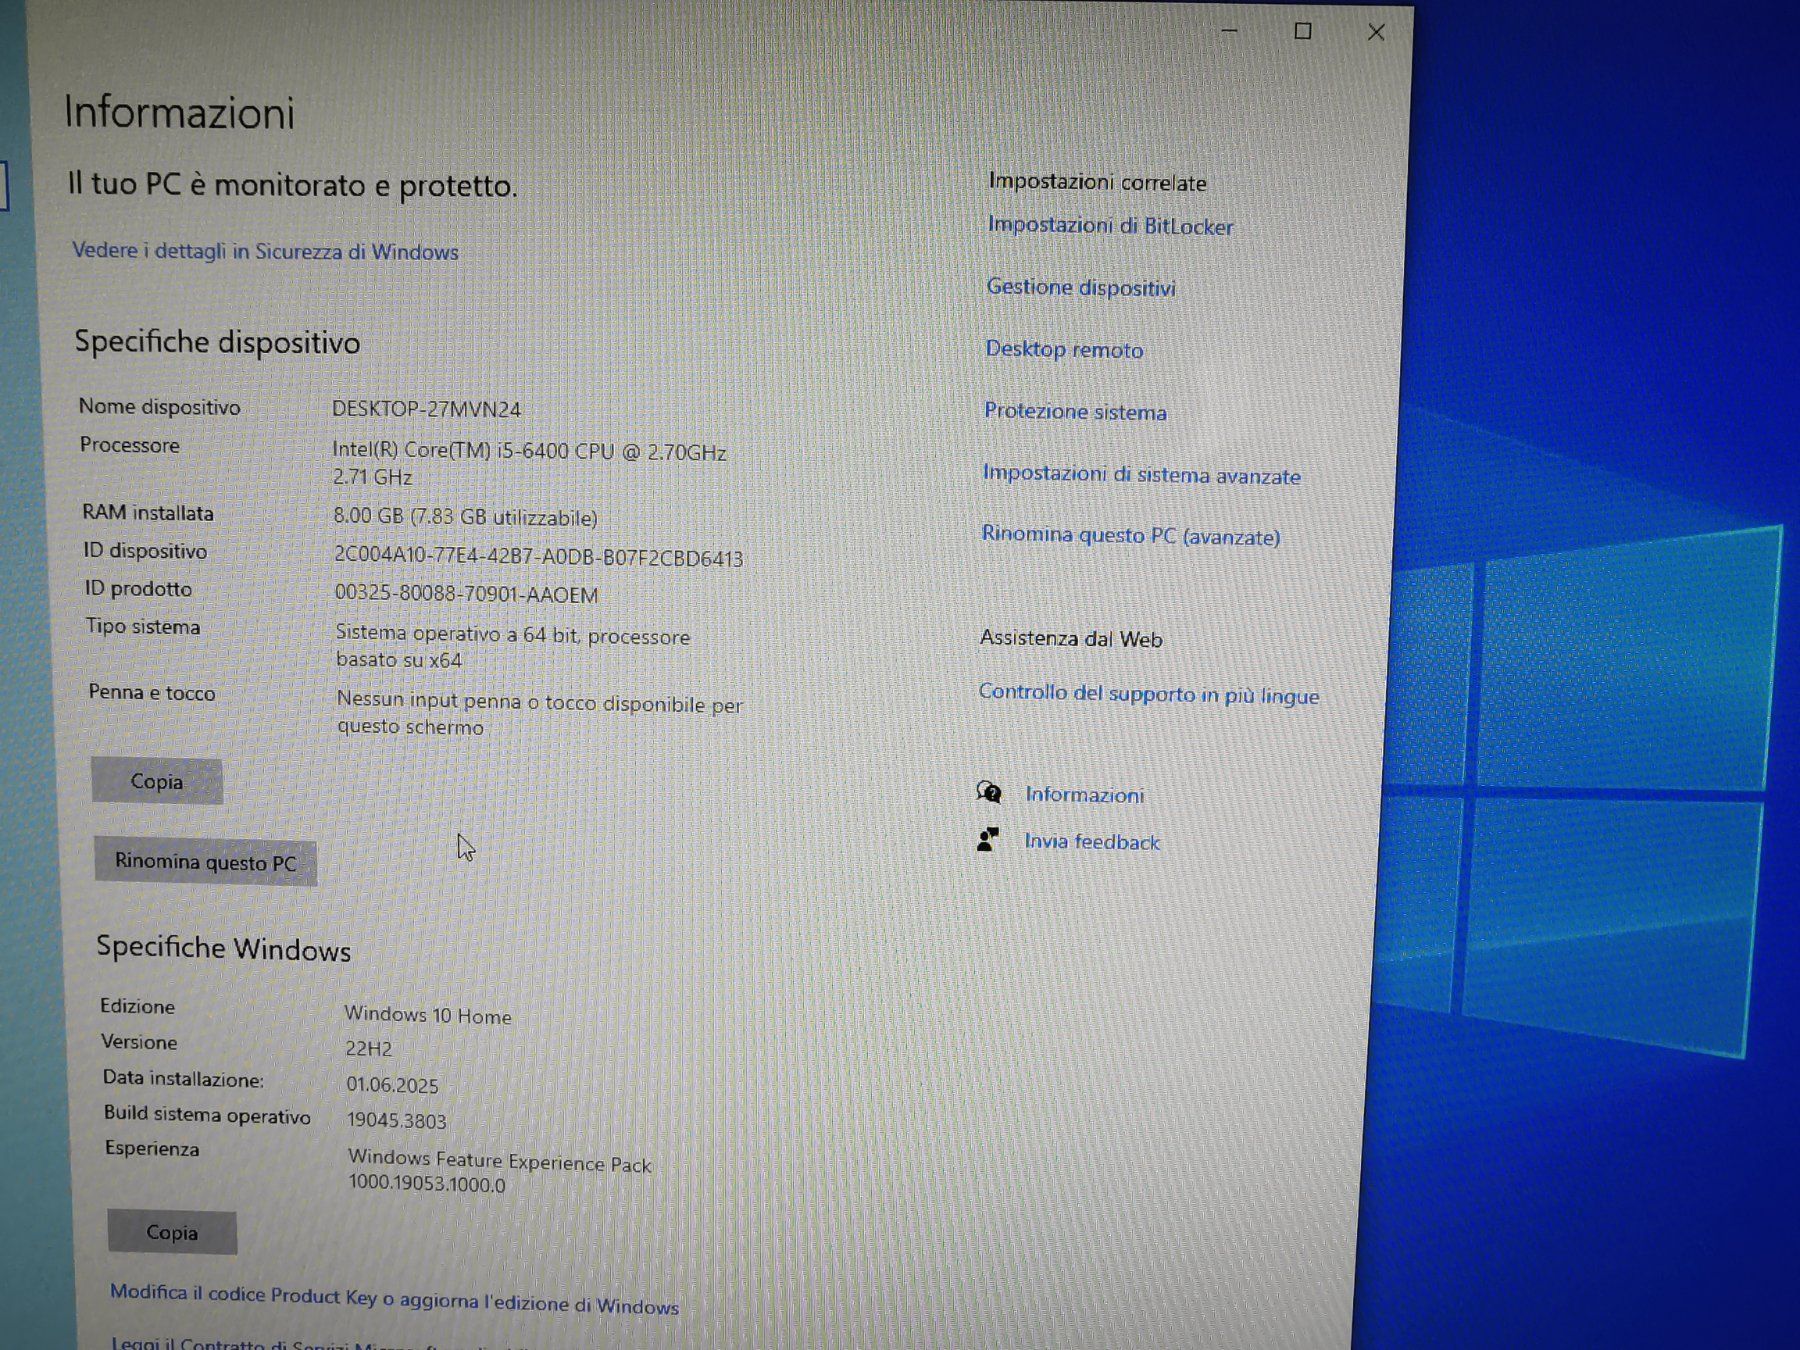Image resolution: width=1800 pixels, height=1350 pixels.
Task: Select the RAM value 8.00 GB
Action: point(465,517)
